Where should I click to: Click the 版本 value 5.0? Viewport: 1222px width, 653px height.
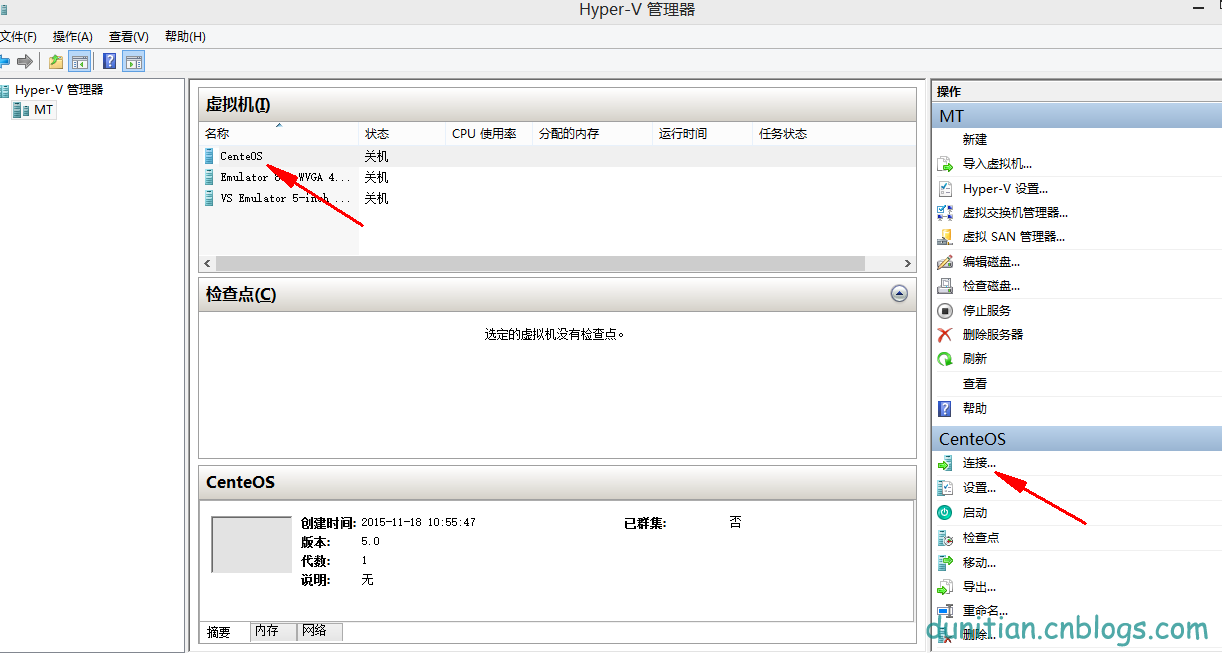(370, 541)
